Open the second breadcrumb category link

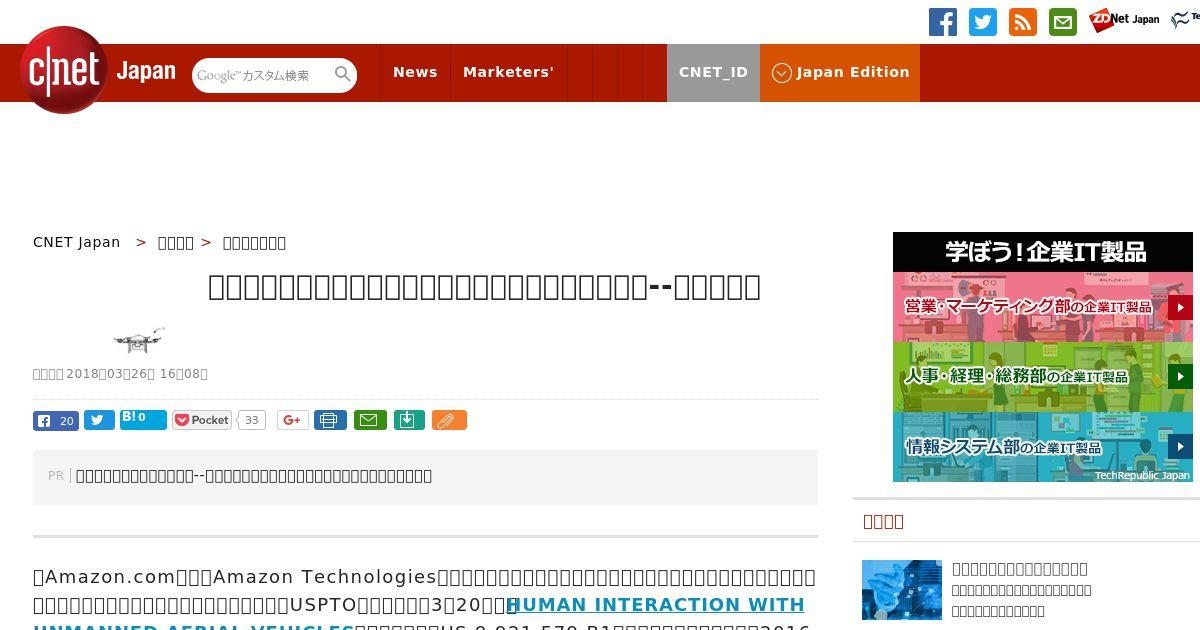[x=176, y=242]
